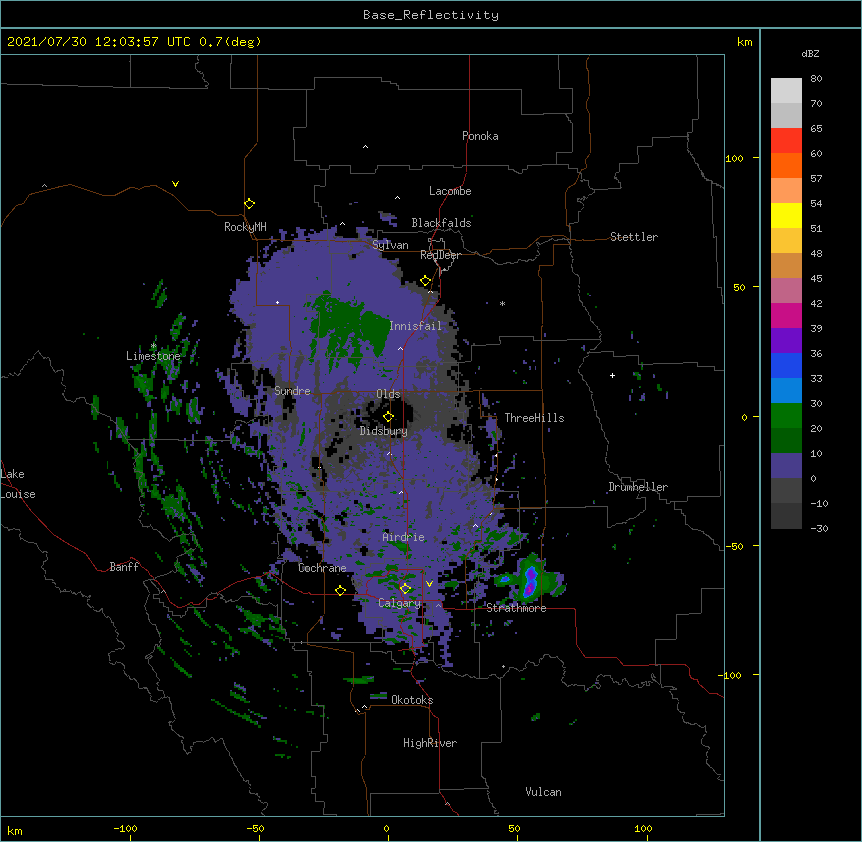This screenshot has height=842, width=862.
Task: Click the Limestone label
Action: [x=153, y=356]
